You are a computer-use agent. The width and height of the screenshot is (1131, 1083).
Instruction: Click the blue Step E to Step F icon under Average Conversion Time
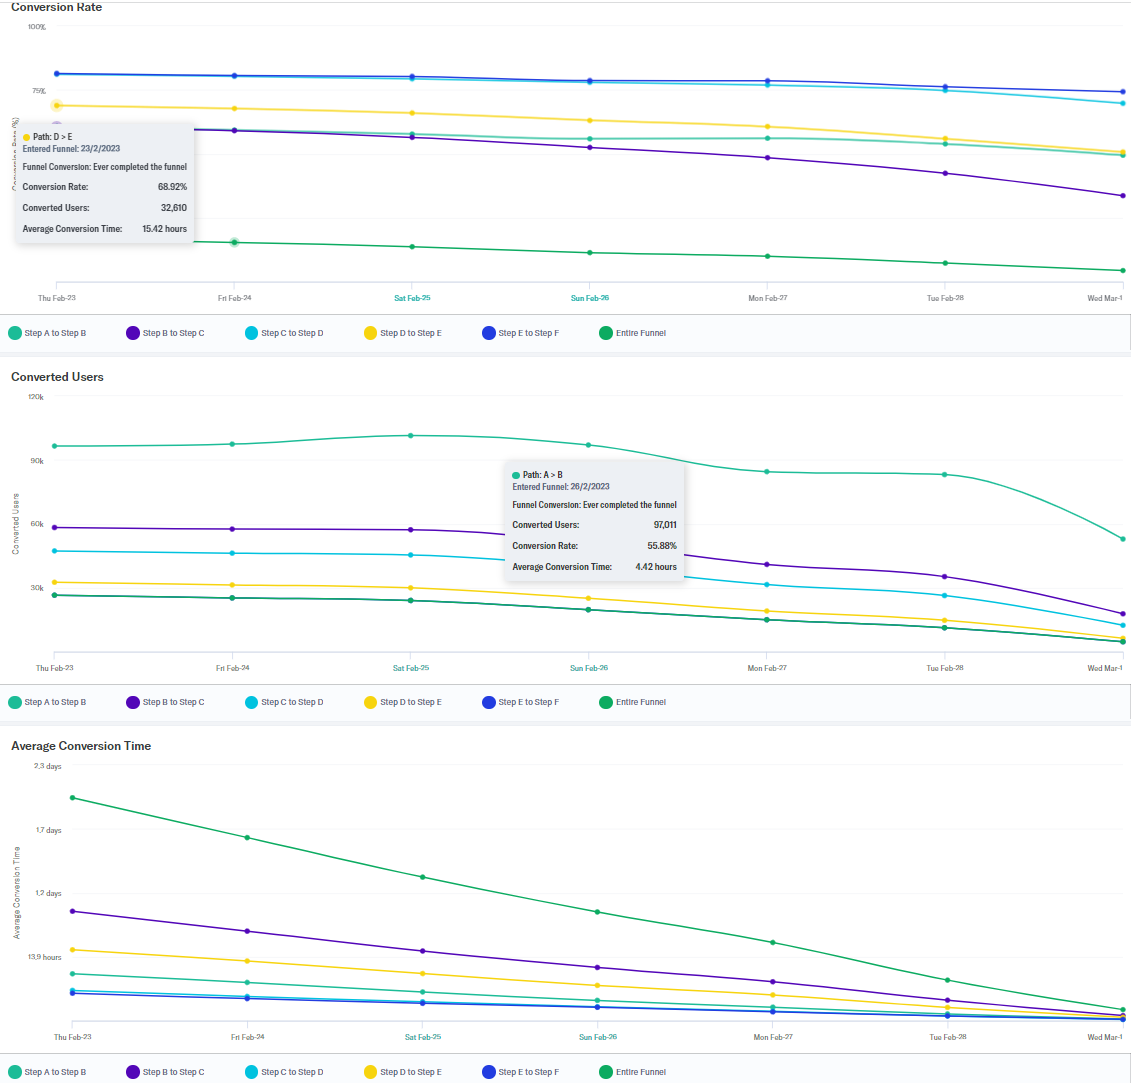tap(490, 1071)
